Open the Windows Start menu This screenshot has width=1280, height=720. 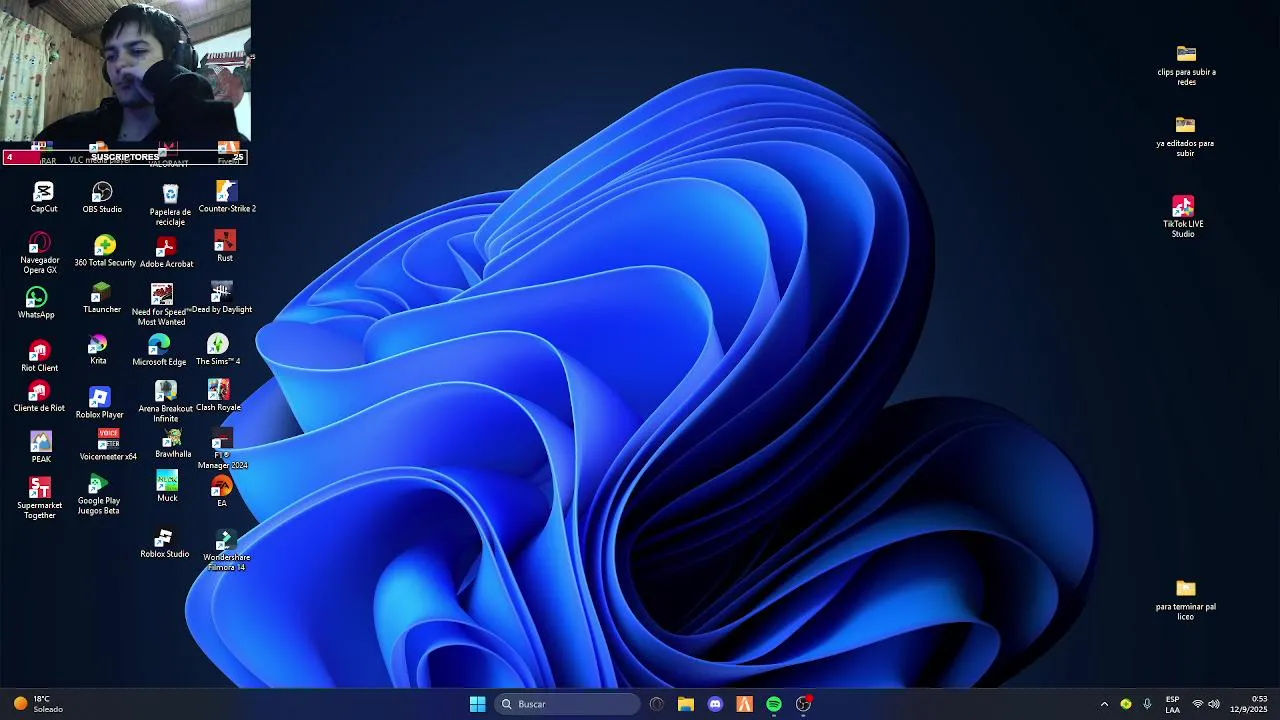477,704
